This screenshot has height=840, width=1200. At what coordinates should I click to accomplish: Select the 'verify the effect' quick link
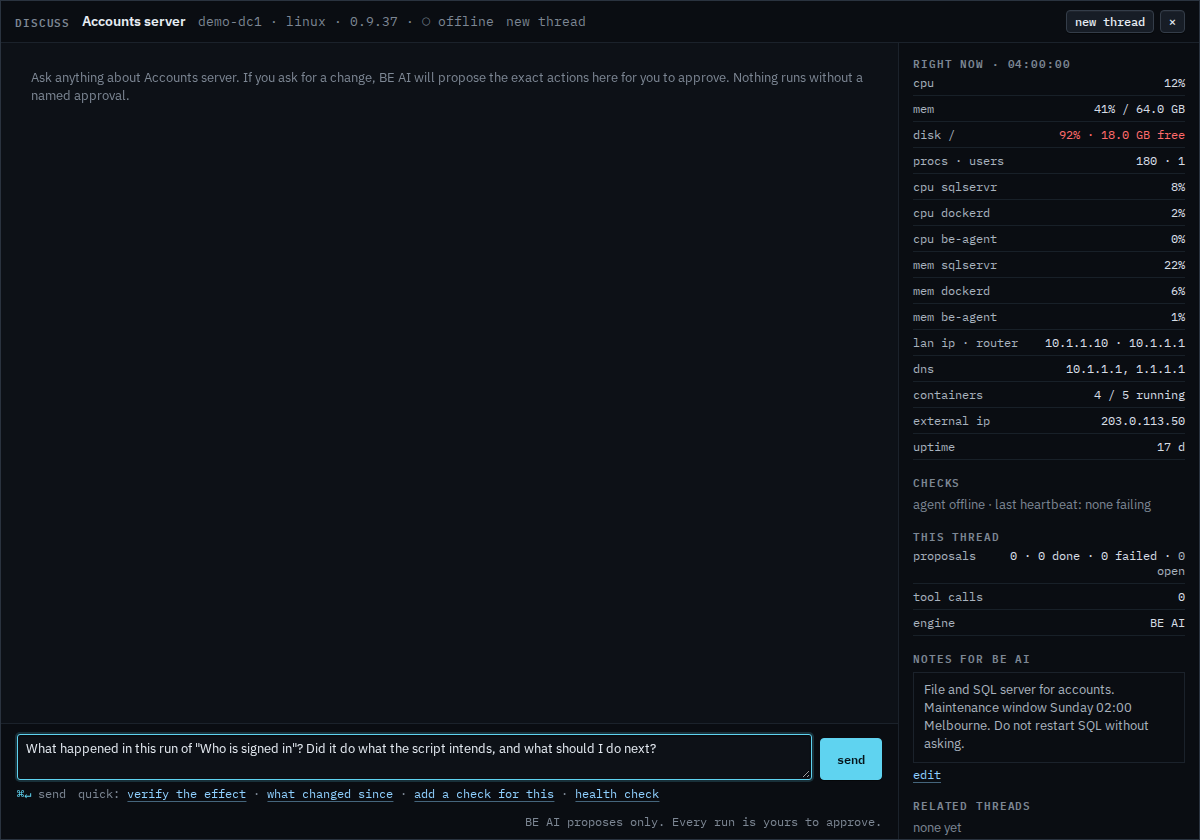coord(186,794)
